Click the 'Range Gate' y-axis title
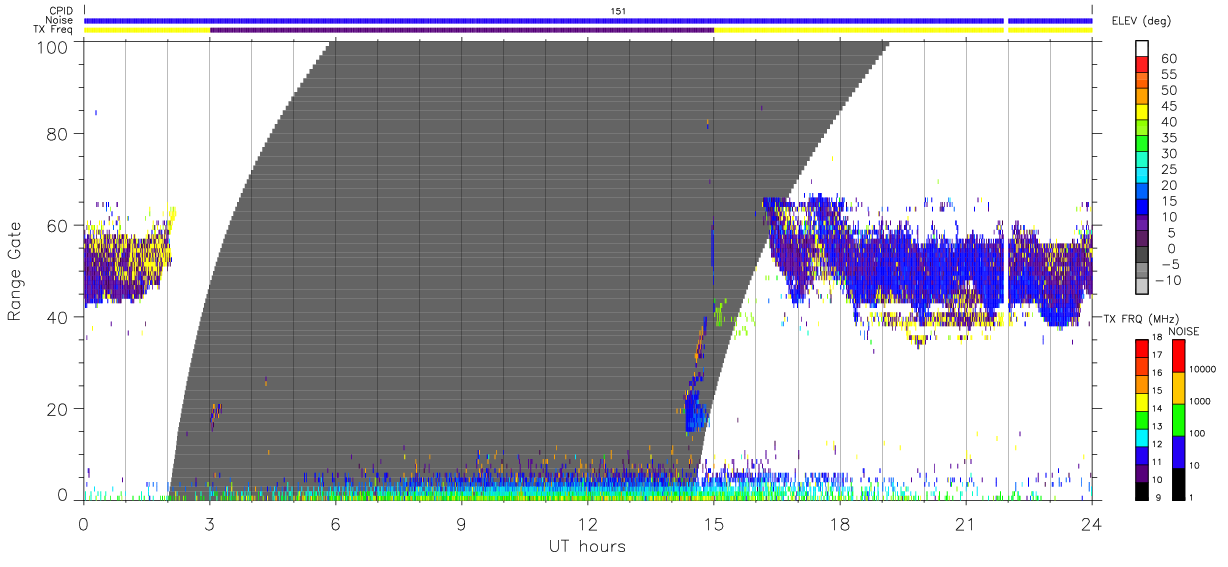Viewport: 1228px width, 567px height. (15, 271)
